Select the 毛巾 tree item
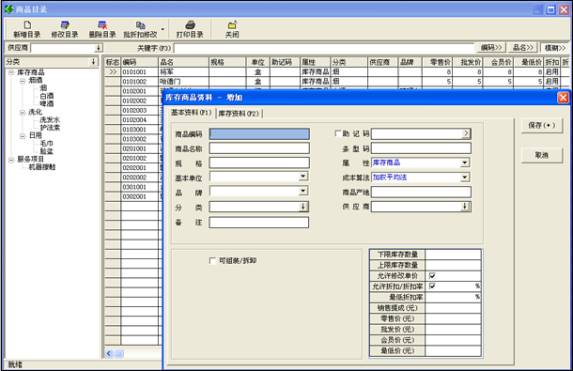 coord(47,143)
